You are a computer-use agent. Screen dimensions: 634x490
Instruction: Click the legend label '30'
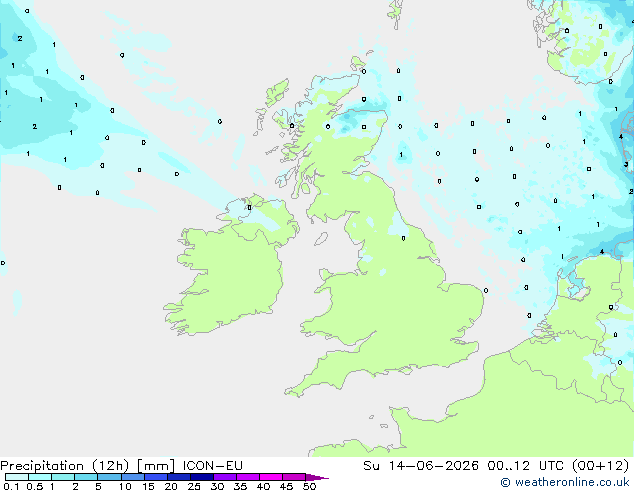click(x=217, y=486)
